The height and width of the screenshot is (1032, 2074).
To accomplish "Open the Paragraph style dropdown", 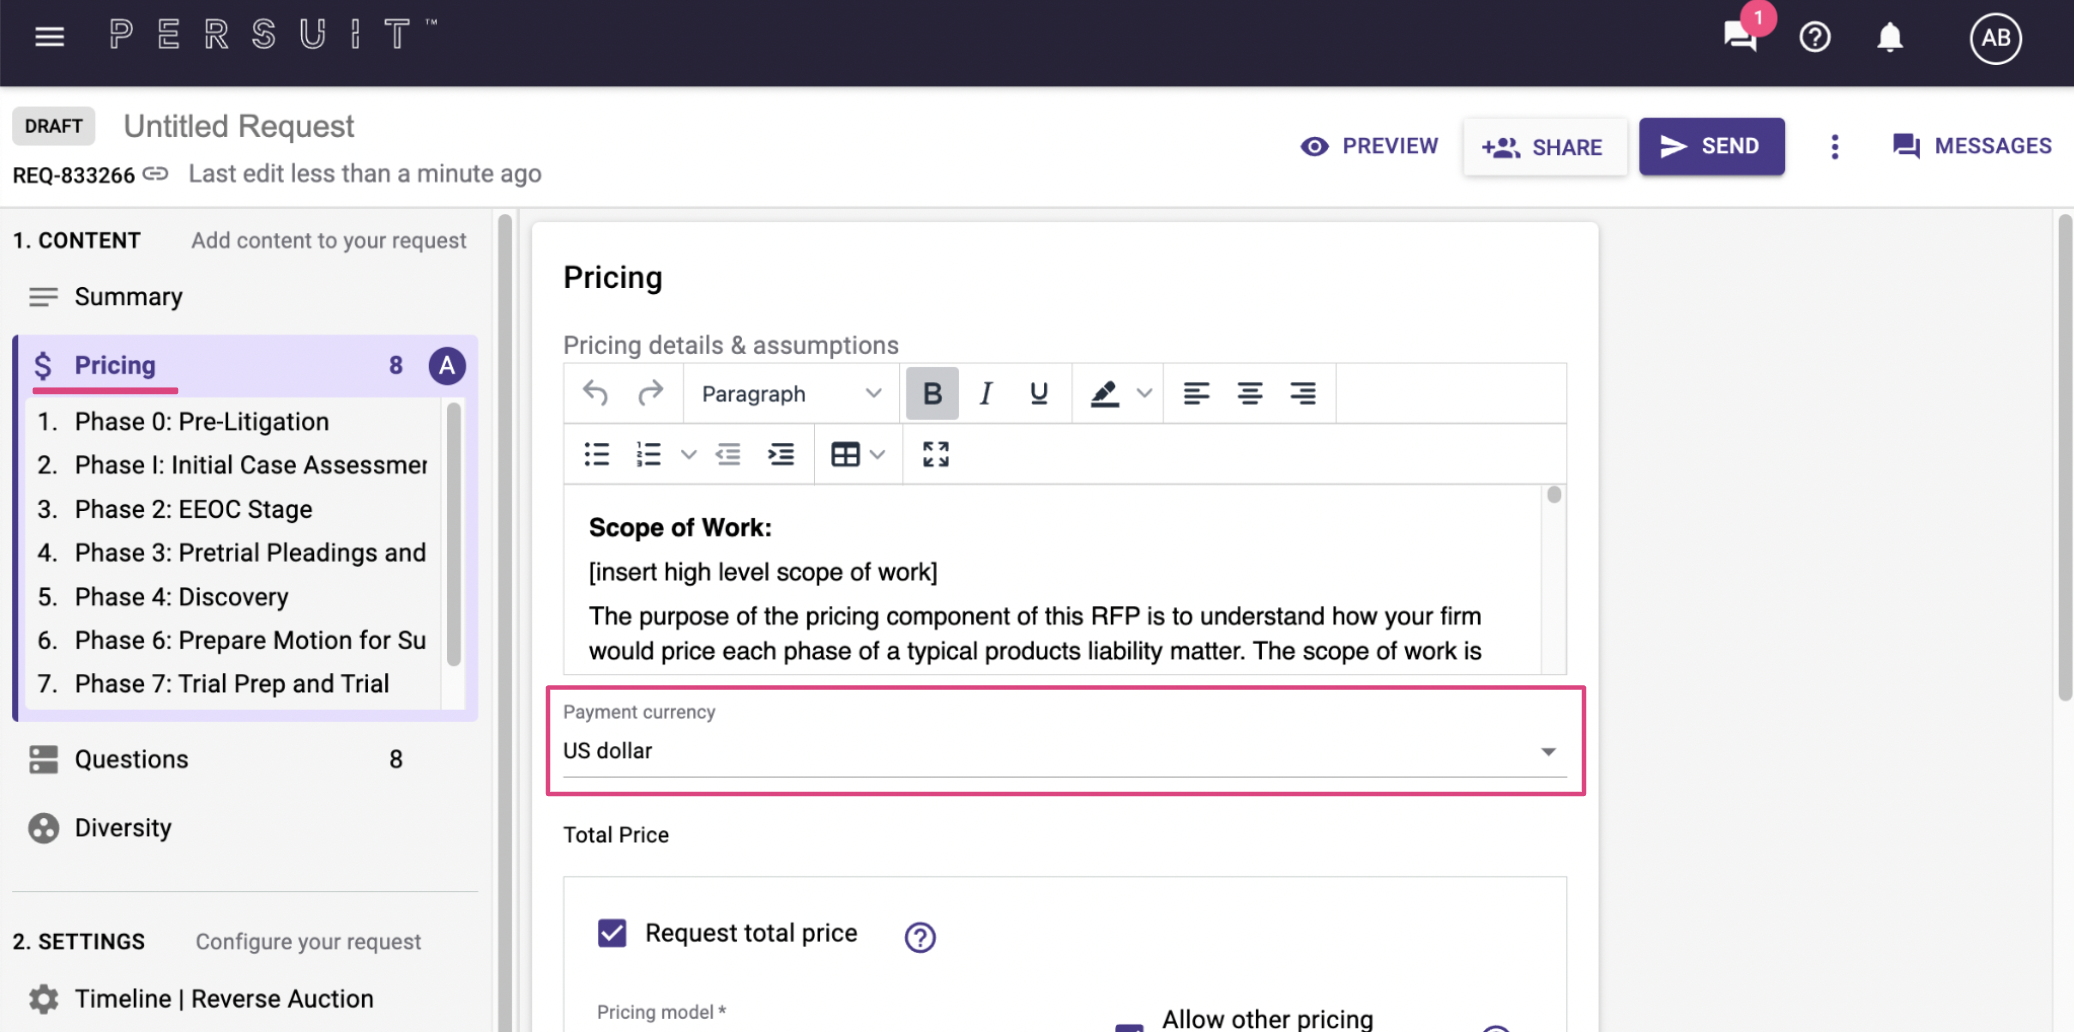I will 791,393.
